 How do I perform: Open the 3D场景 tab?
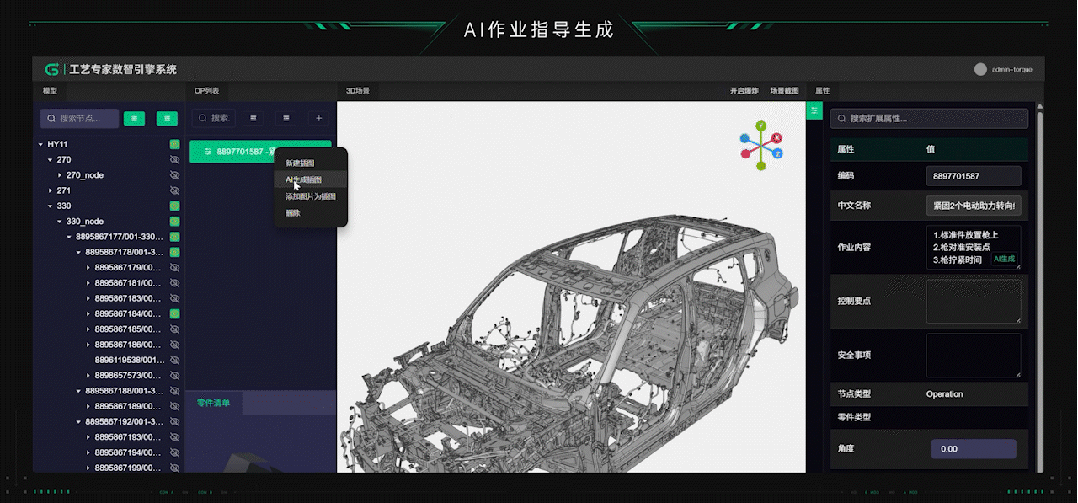coord(358,91)
